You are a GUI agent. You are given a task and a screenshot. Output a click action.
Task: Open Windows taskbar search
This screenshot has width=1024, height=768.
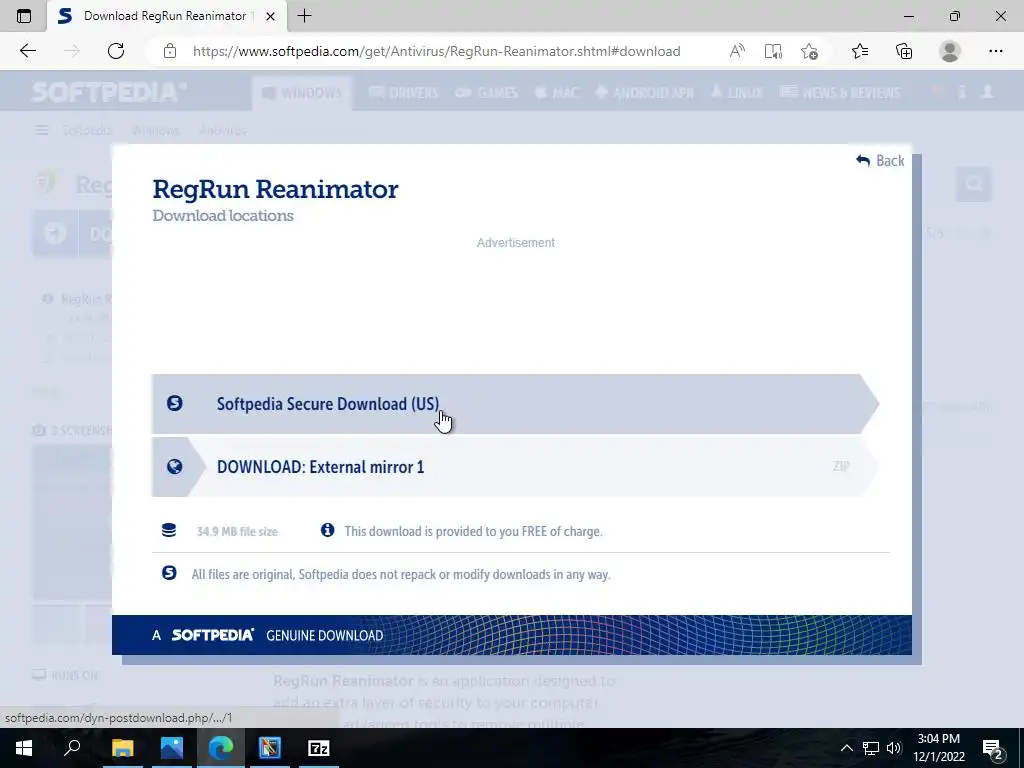(x=72, y=748)
